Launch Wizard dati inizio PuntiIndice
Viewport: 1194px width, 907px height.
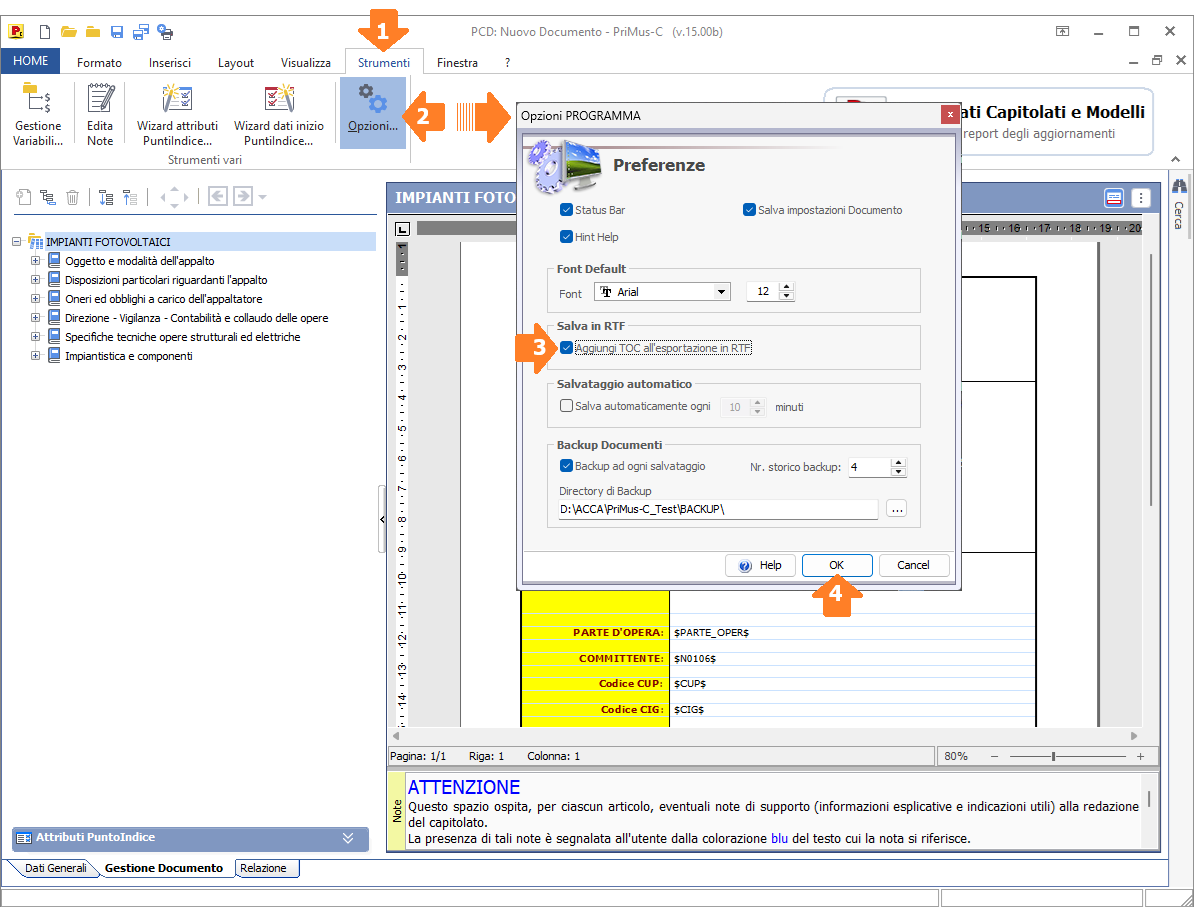pyautogui.click(x=279, y=114)
